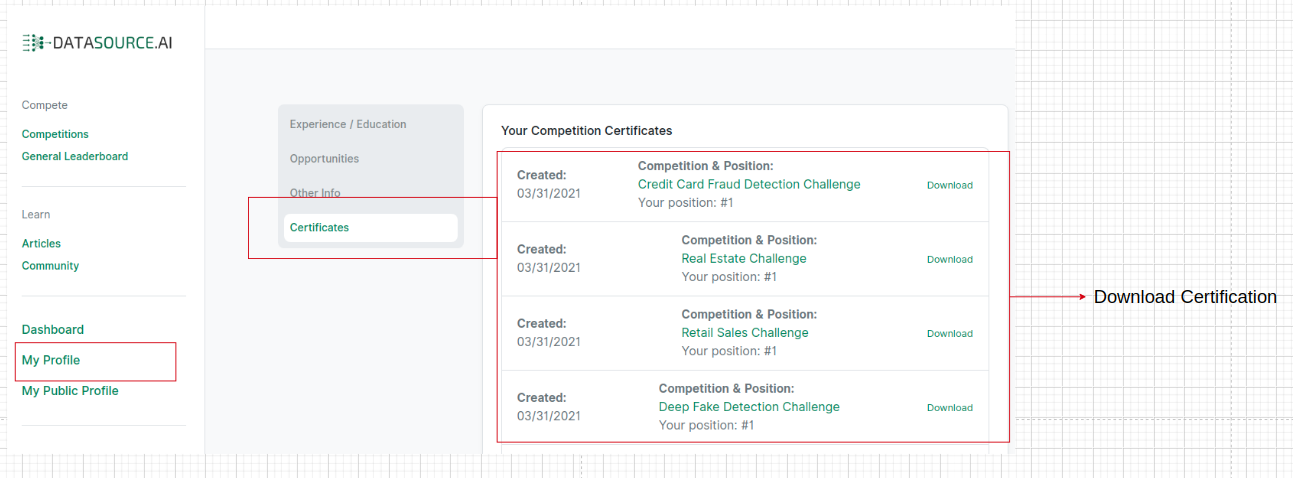Open Retail Sales Challenge link

[744, 332]
